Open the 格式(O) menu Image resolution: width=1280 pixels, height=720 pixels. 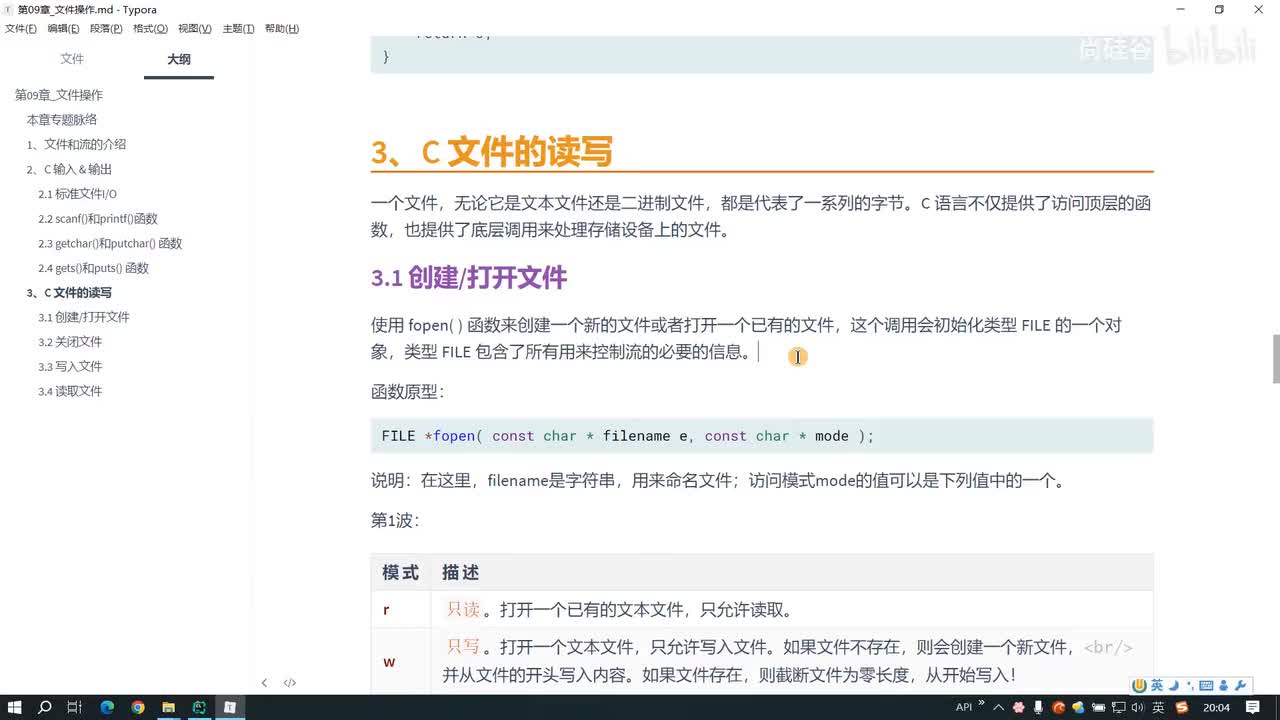[x=150, y=29]
